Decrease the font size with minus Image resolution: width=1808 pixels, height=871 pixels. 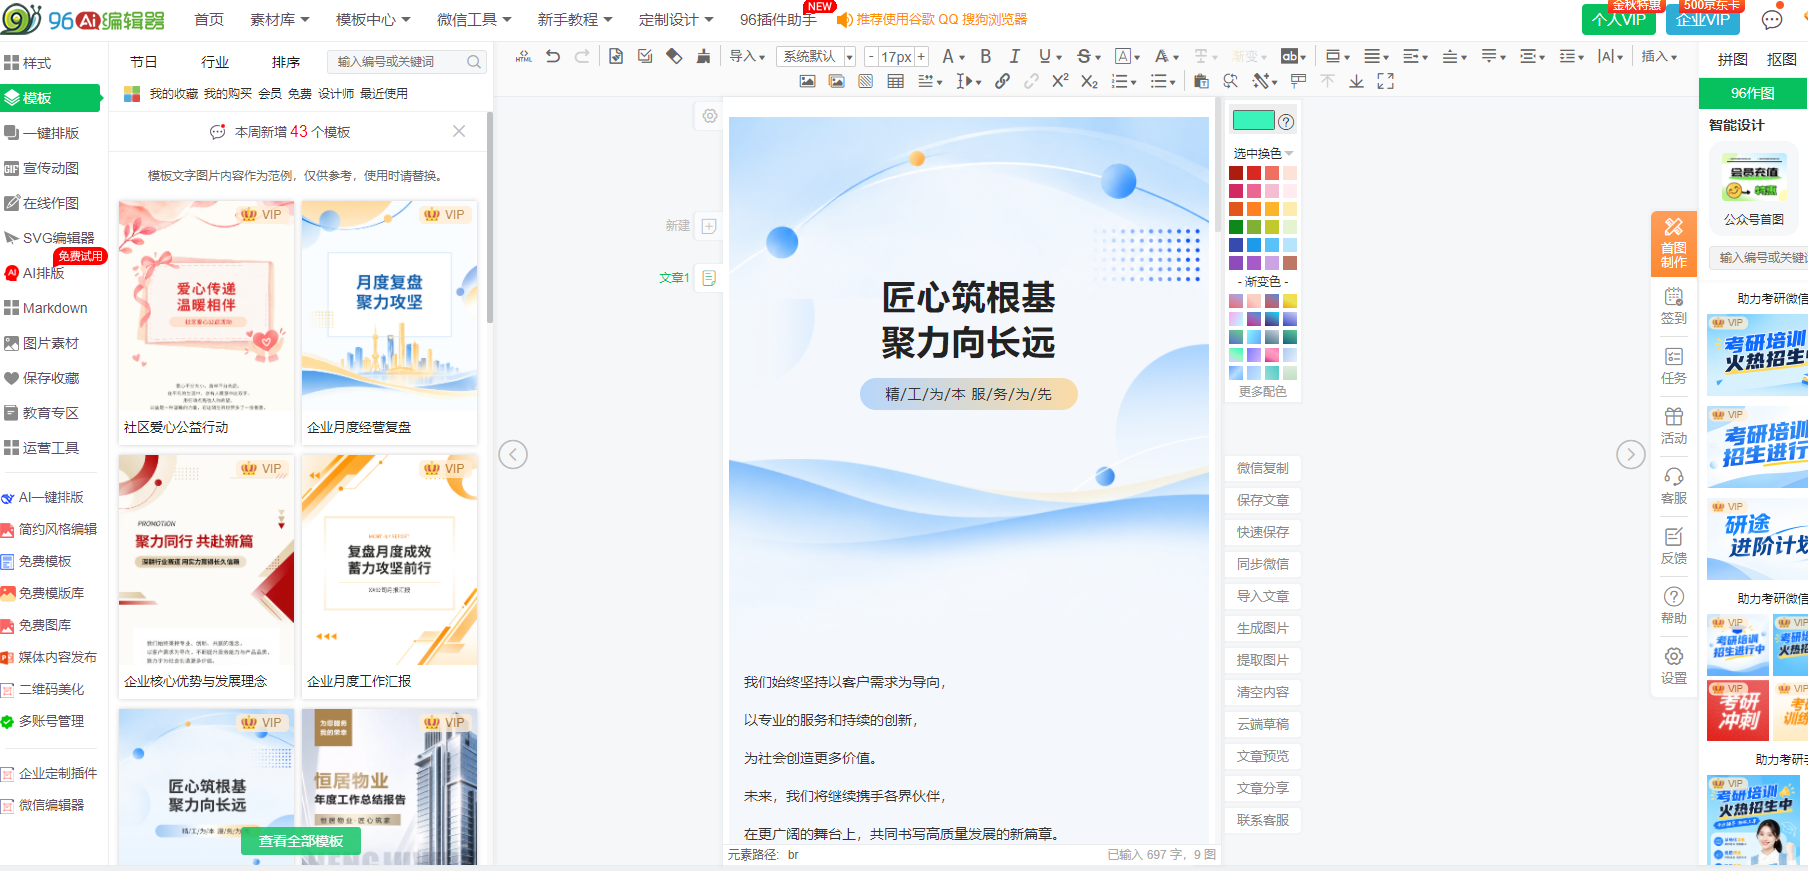871,57
